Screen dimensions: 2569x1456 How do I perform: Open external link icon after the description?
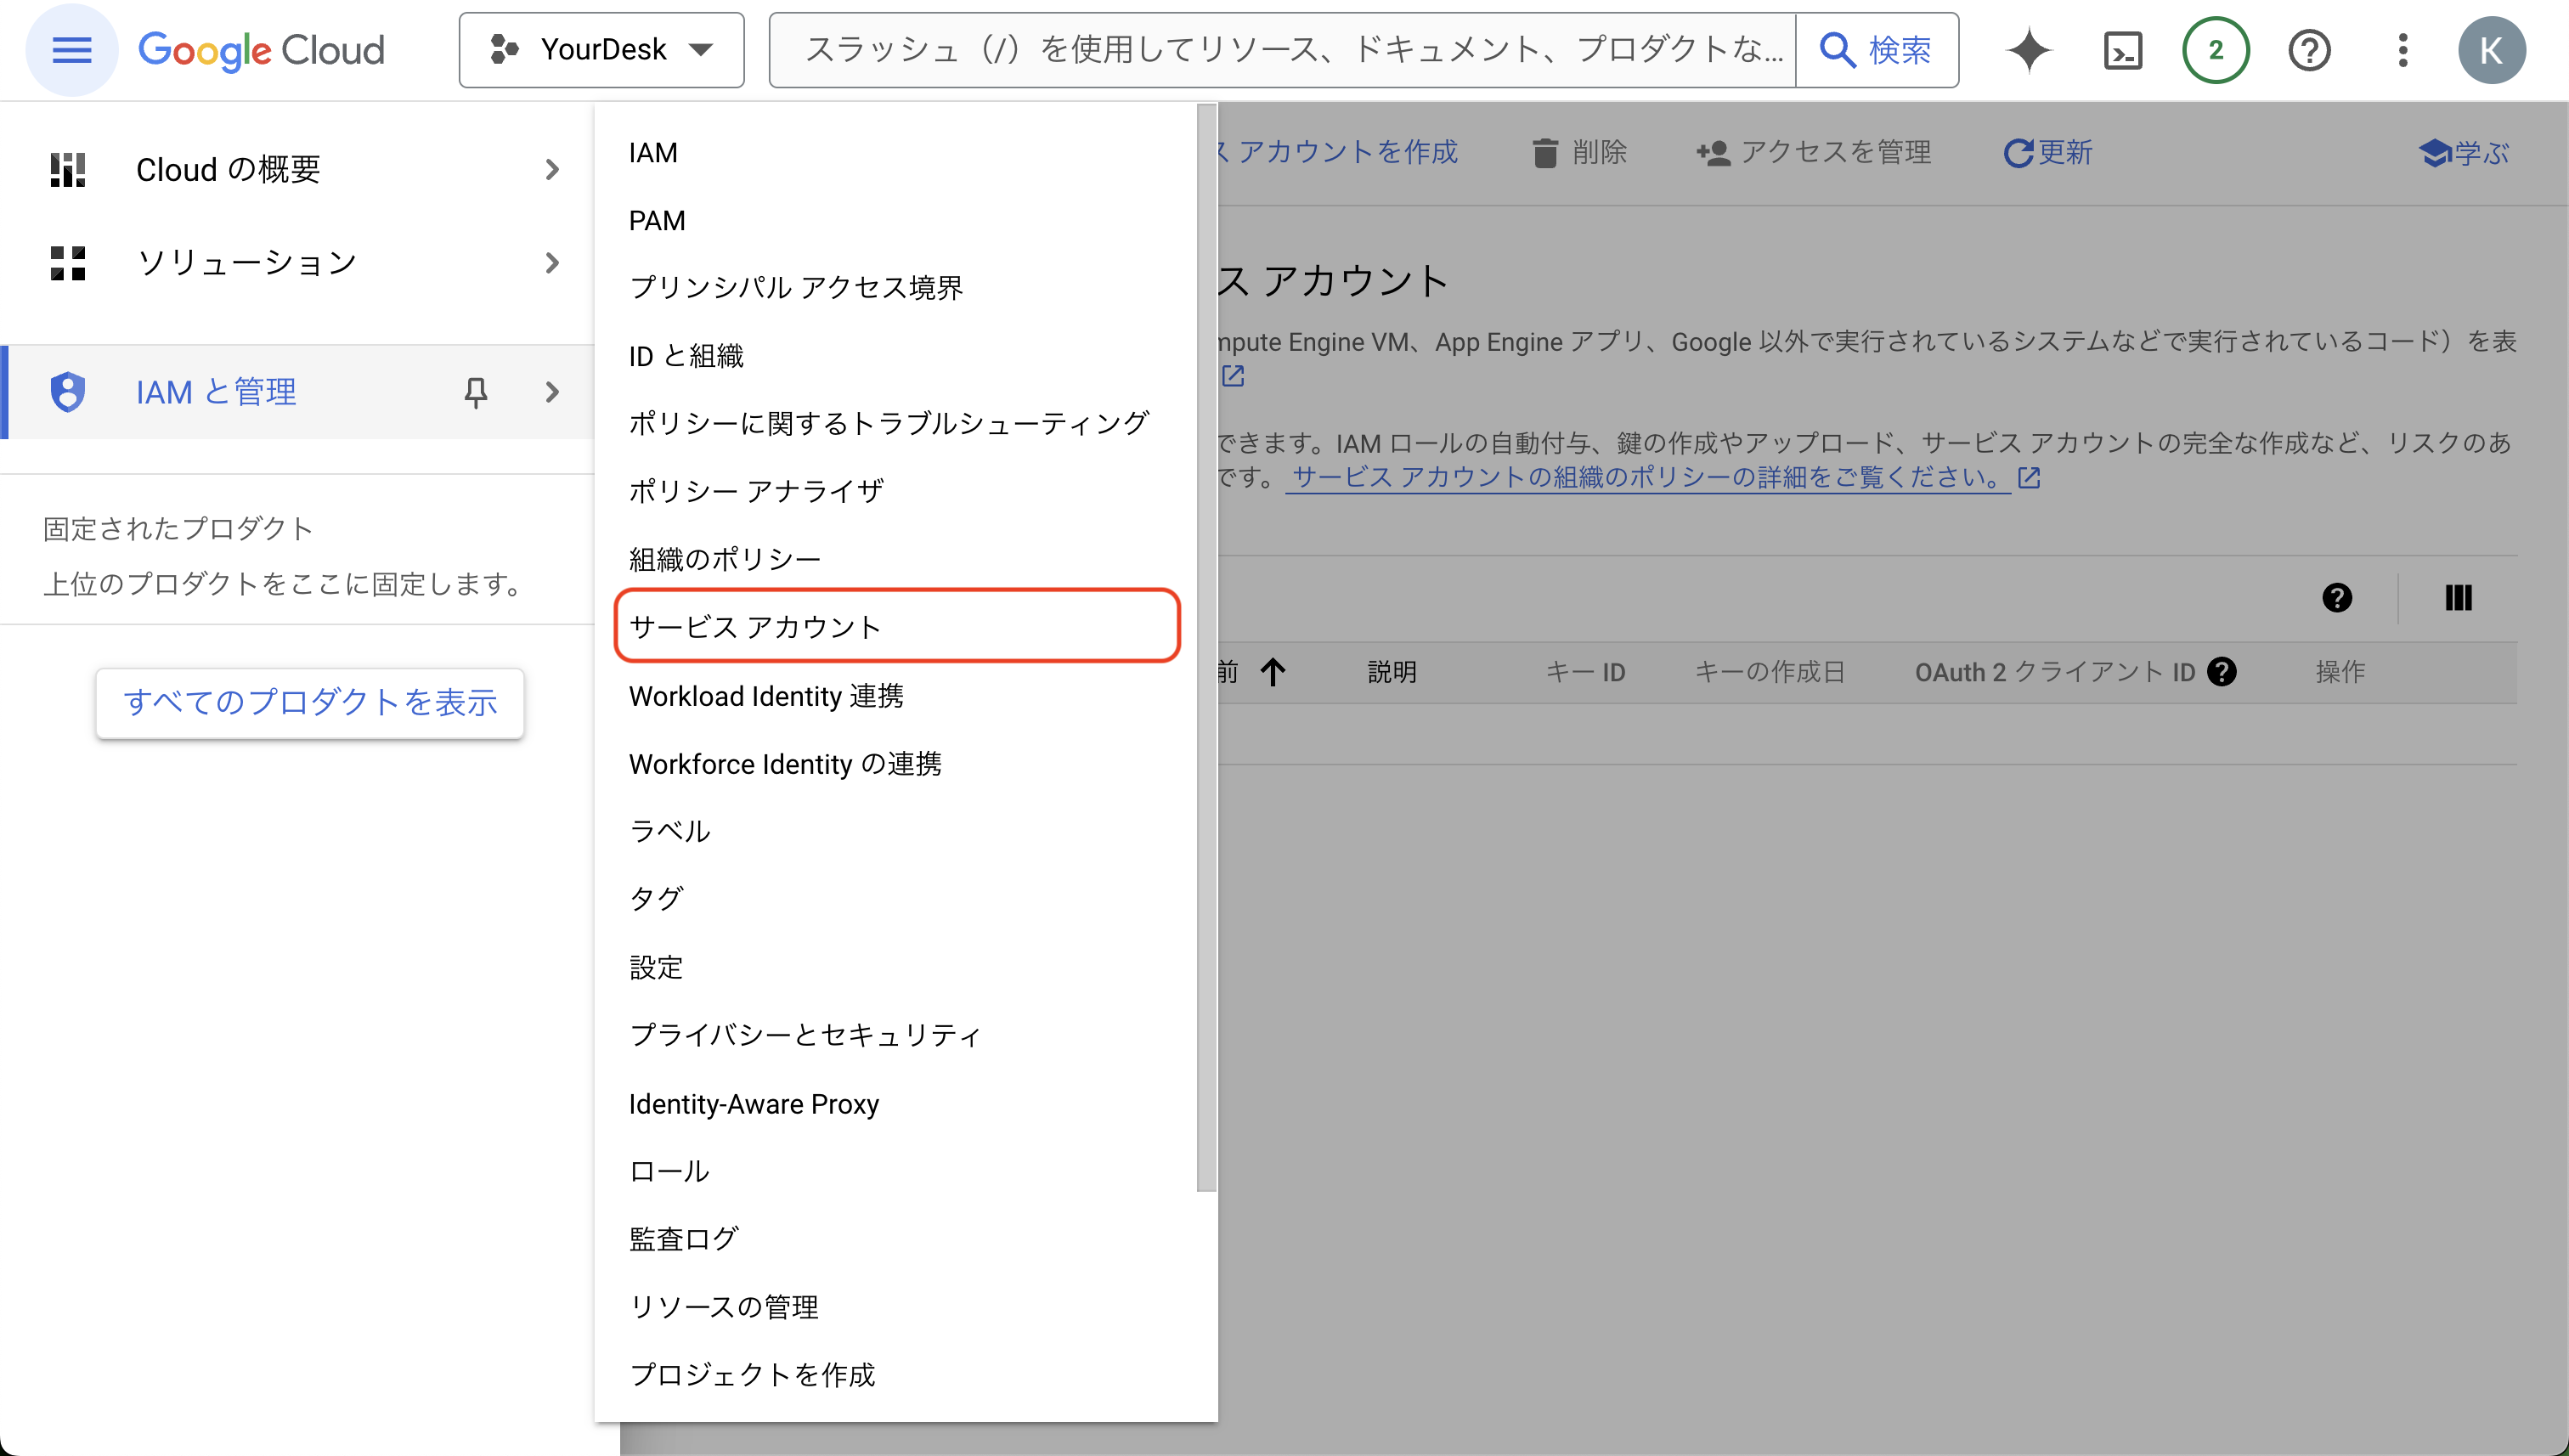click(1232, 376)
